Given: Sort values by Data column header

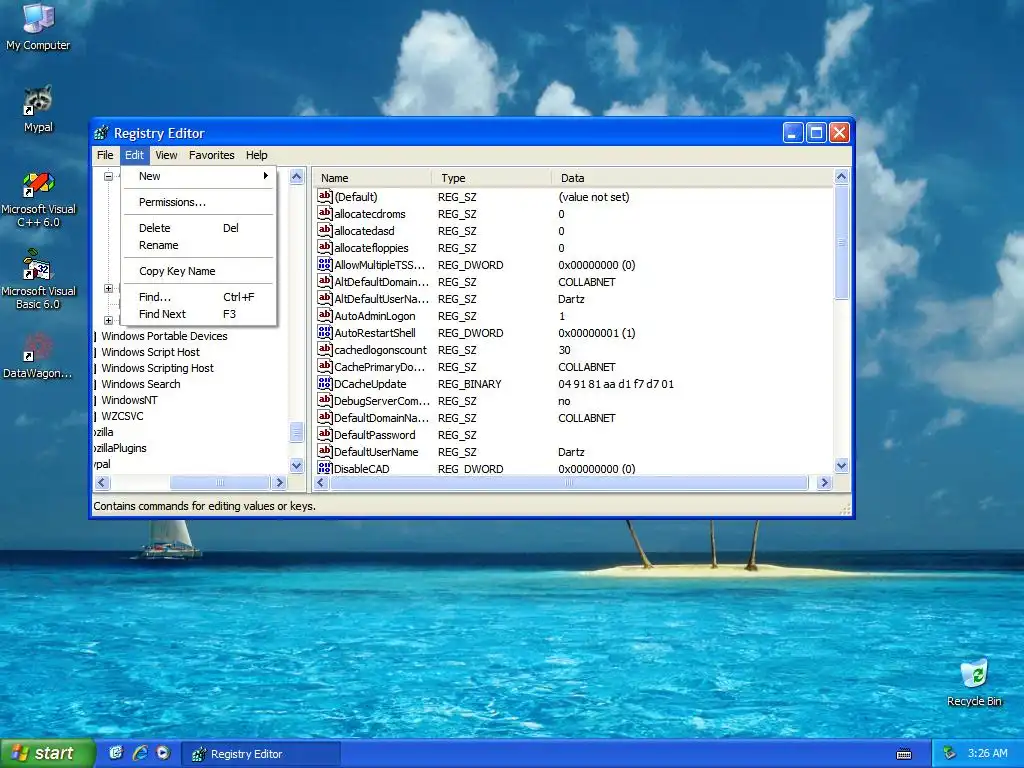Looking at the screenshot, I should [x=692, y=178].
